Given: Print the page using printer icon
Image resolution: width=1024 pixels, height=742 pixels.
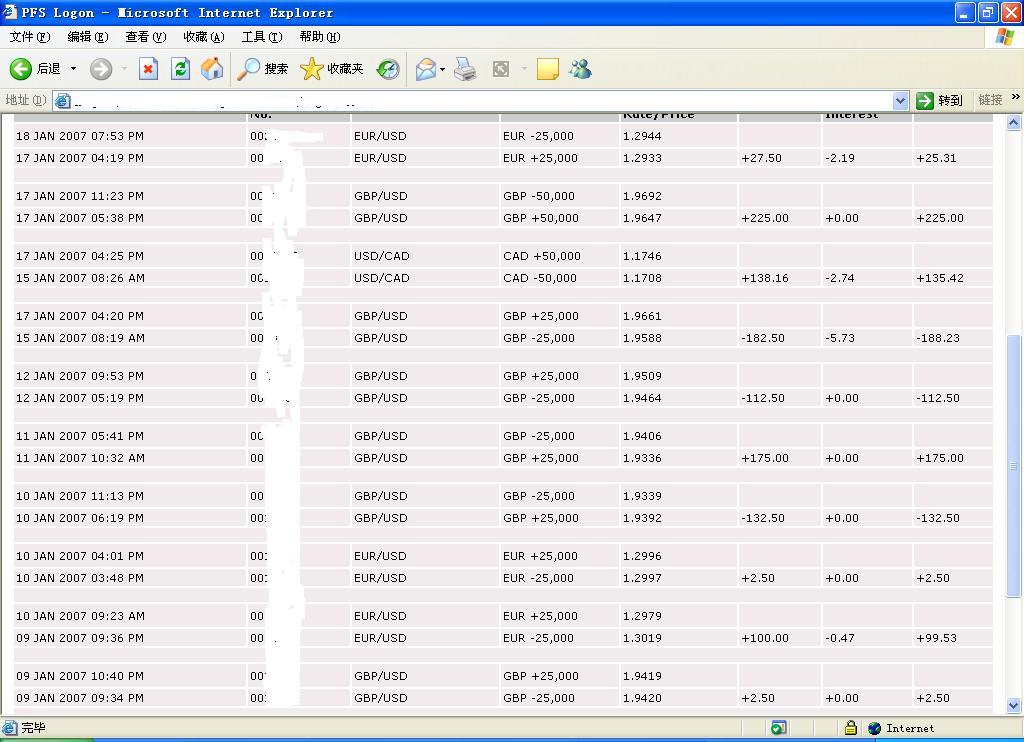Looking at the screenshot, I should pyautogui.click(x=465, y=69).
